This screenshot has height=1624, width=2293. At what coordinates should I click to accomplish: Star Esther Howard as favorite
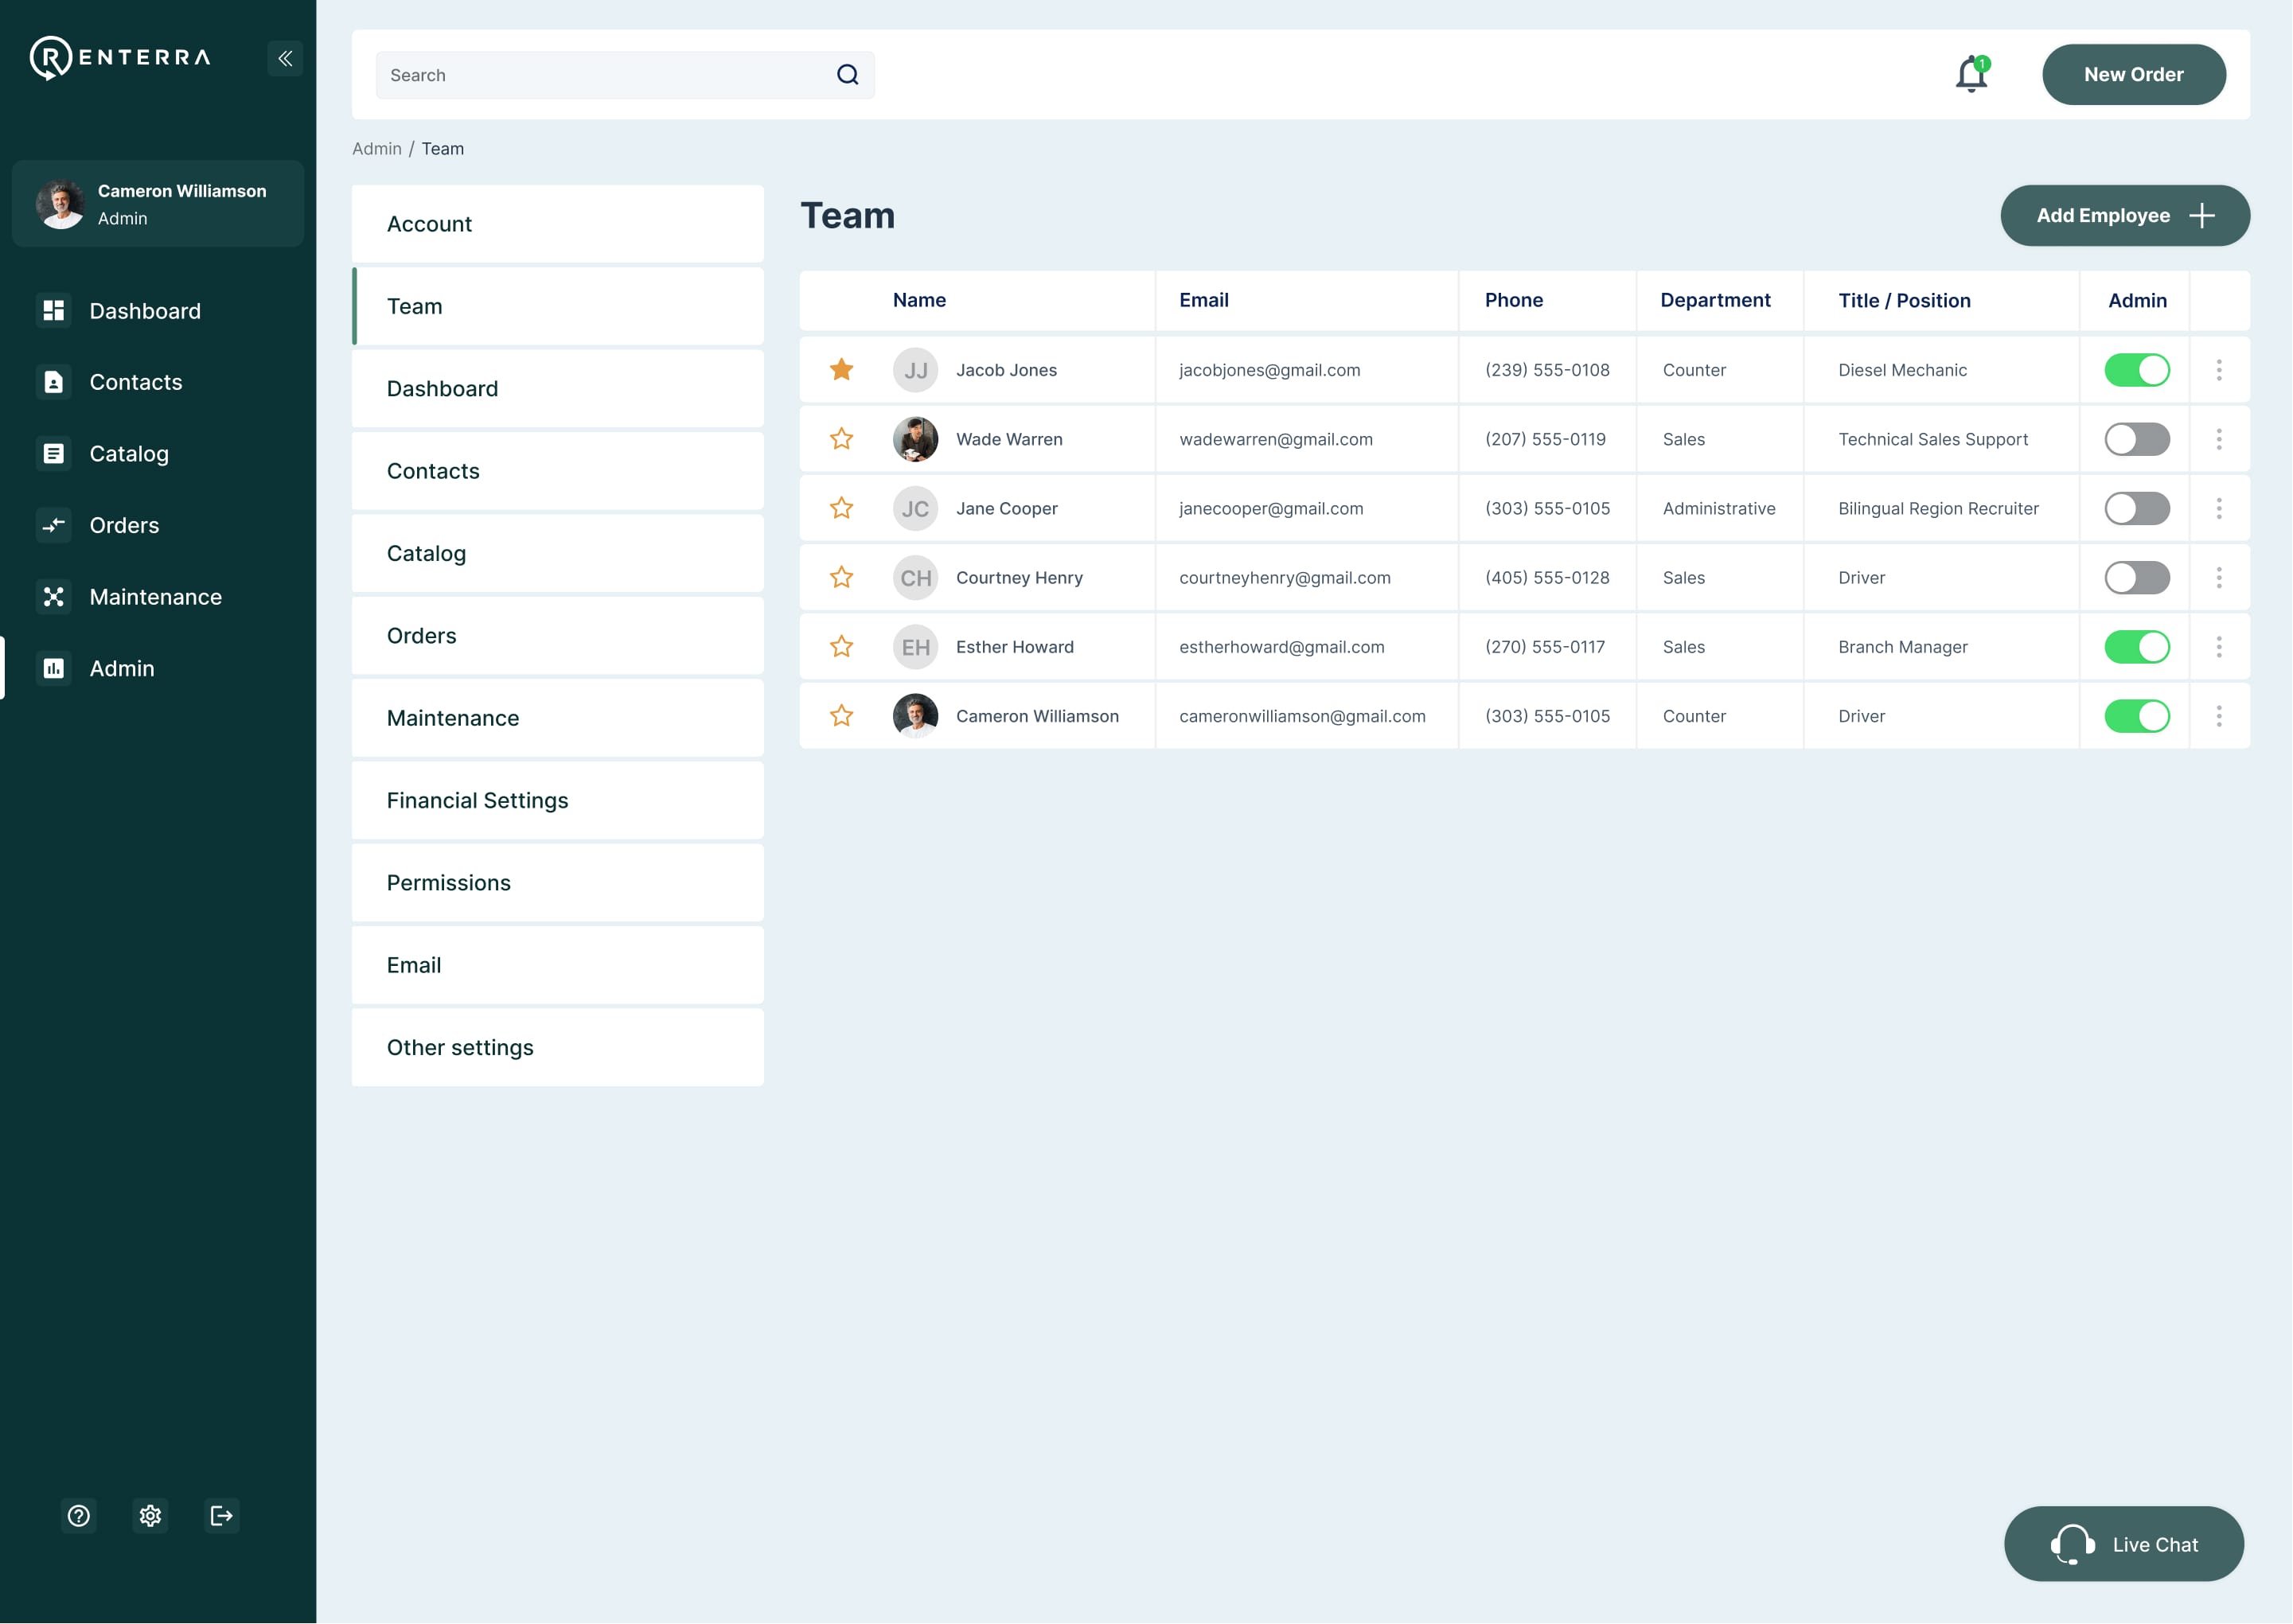click(841, 647)
